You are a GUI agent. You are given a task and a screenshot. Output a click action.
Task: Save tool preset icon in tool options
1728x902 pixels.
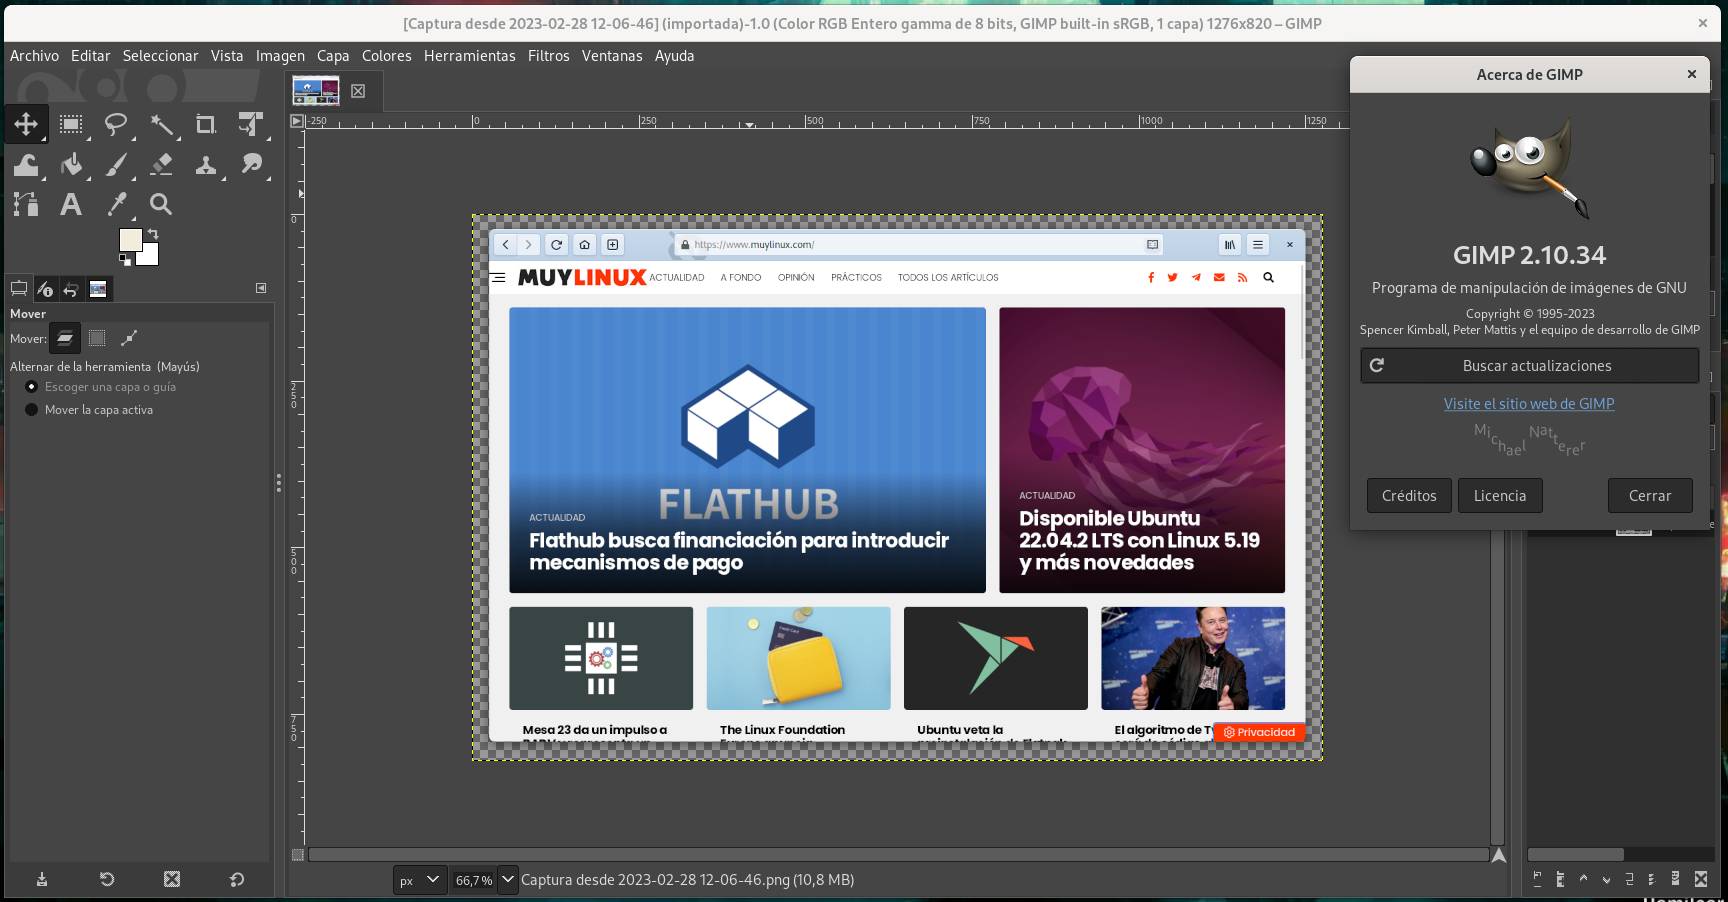(42, 879)
